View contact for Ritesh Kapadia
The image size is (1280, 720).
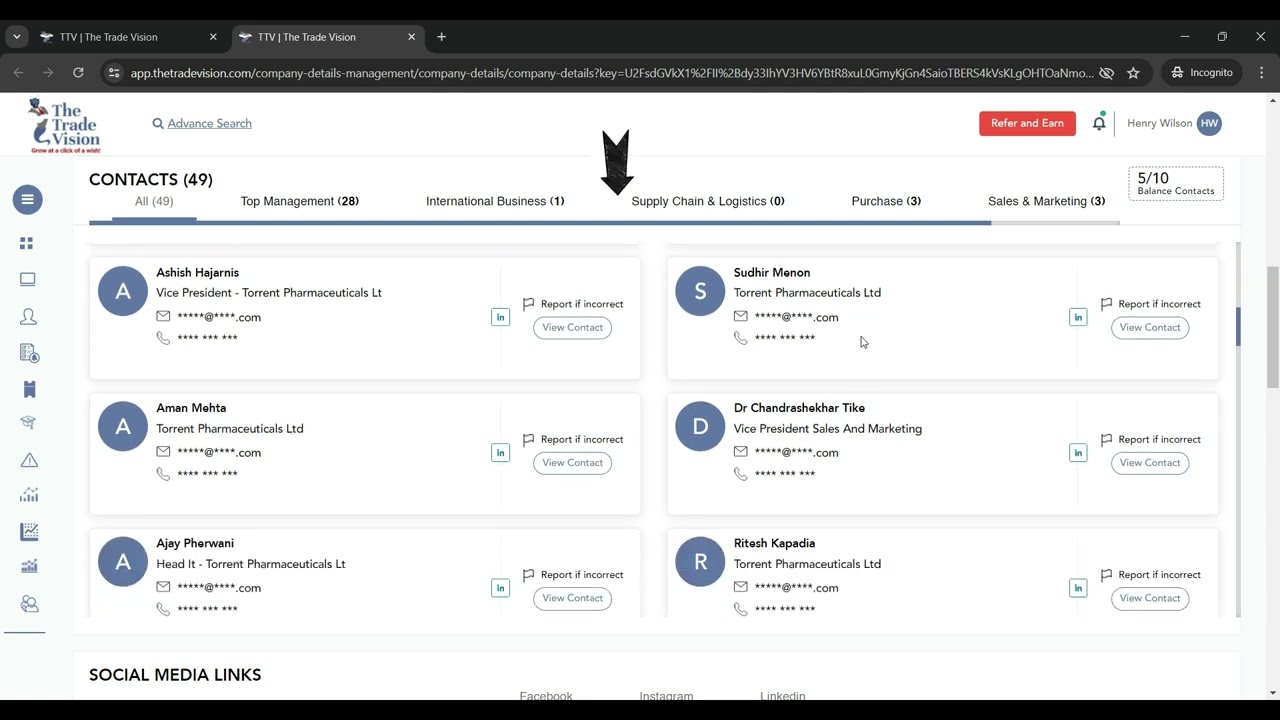tap(1150, 598)
